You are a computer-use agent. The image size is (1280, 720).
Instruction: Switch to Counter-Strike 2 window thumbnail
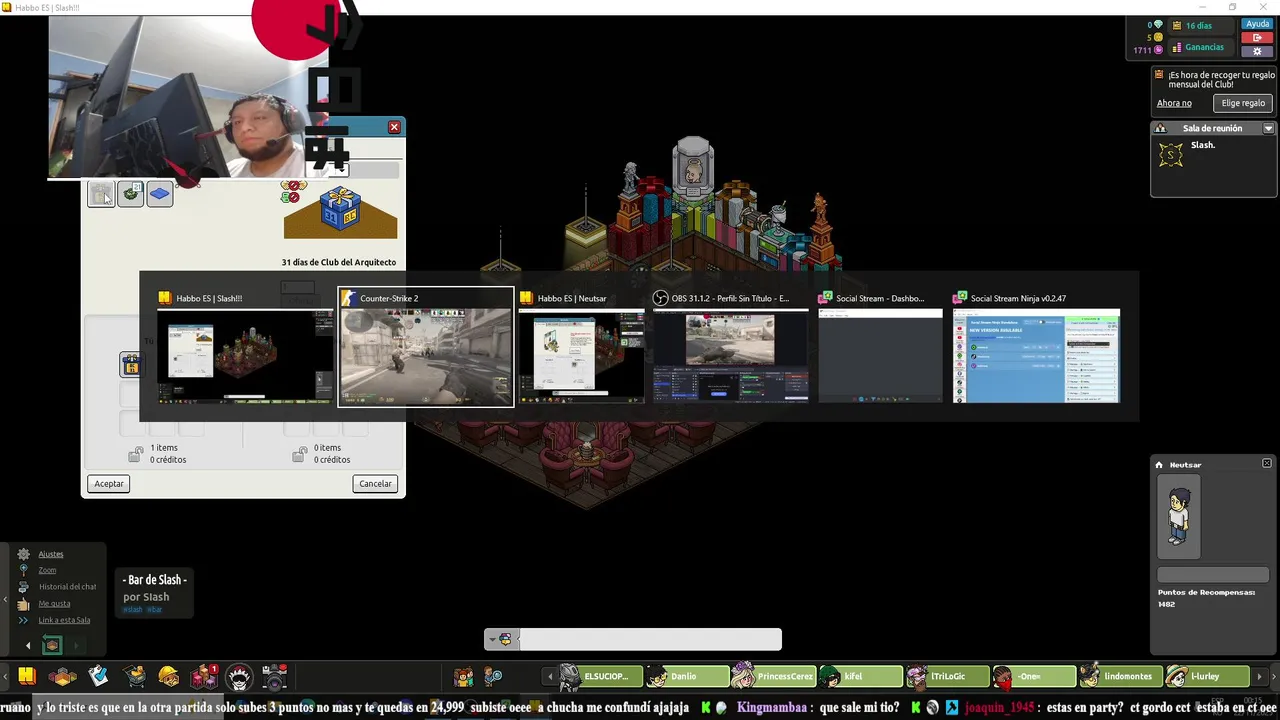[x=426, y=347]
